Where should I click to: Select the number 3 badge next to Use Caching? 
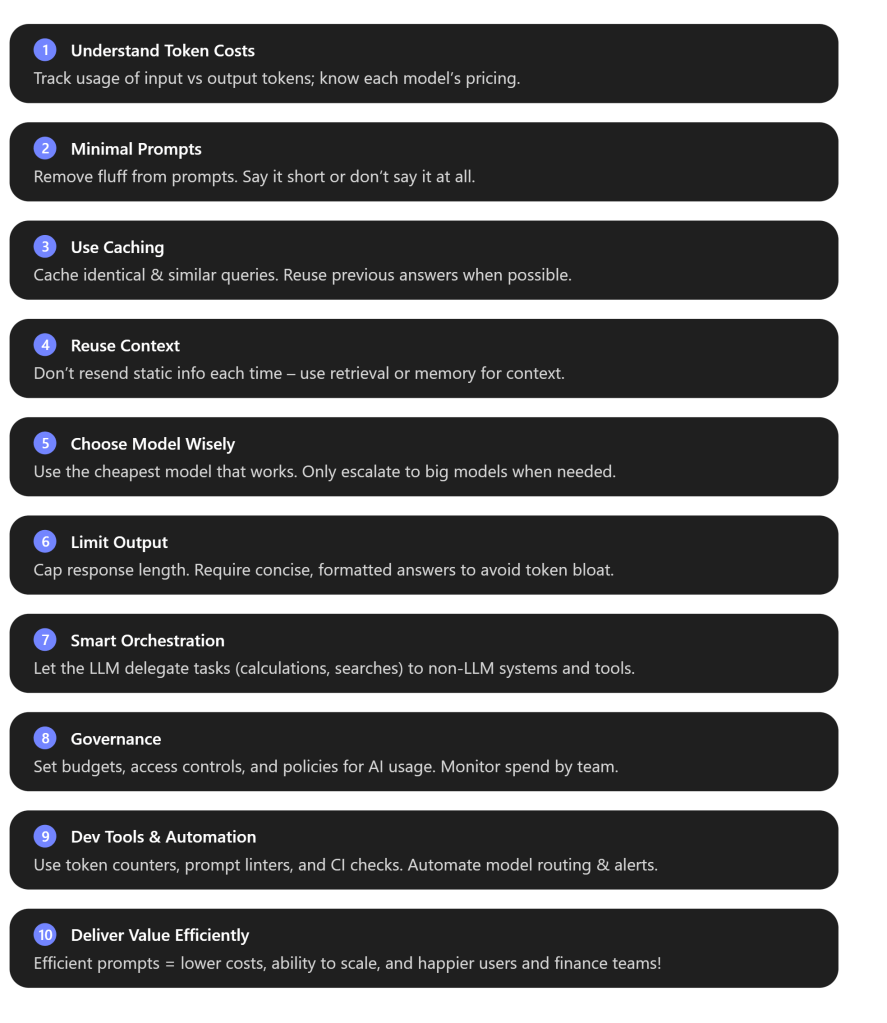coord(45,247)
